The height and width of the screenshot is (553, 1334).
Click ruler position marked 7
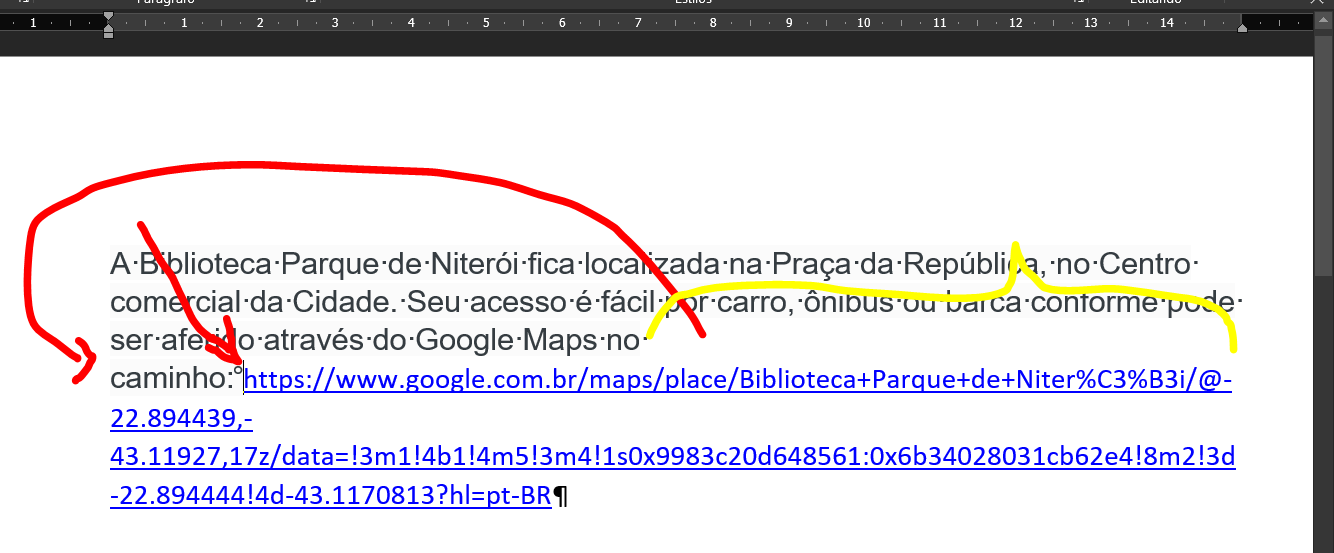pyautogui.click(x=637, y=22)
